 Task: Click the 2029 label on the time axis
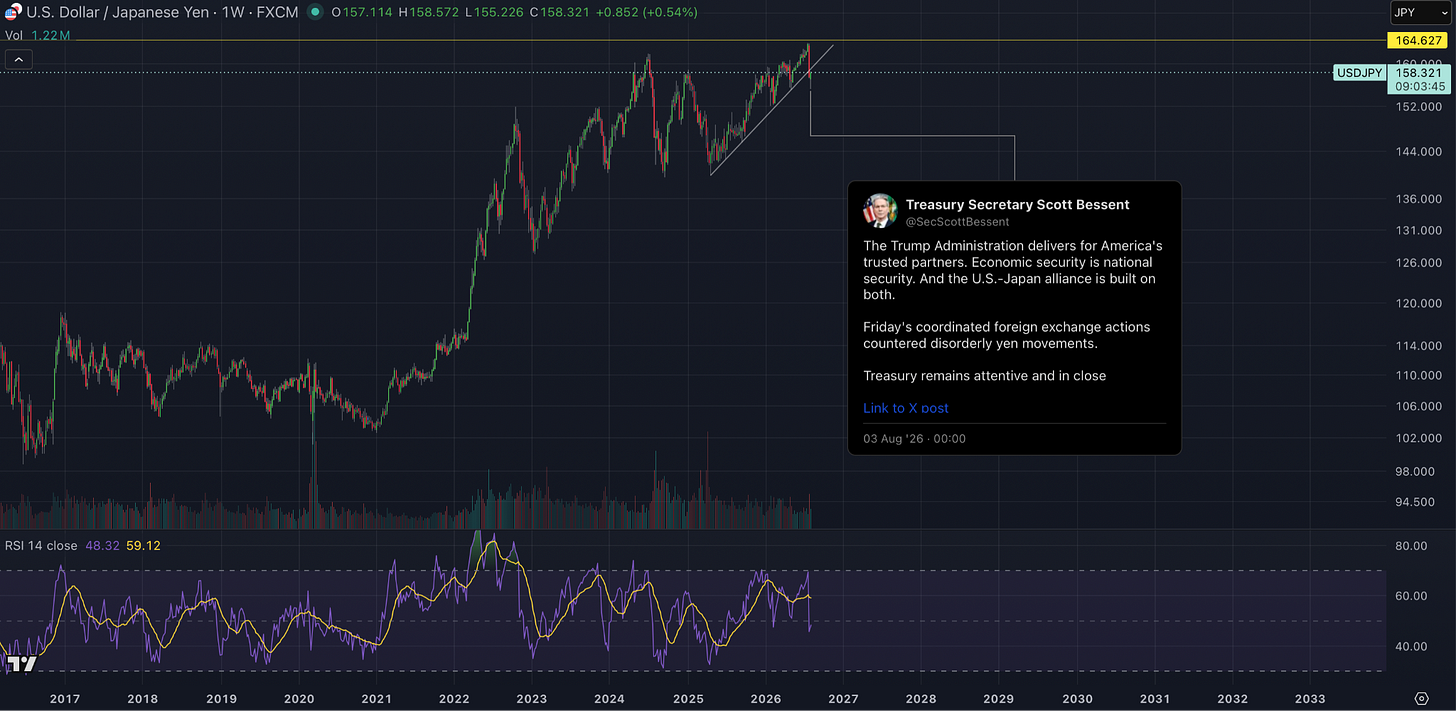click(998, 698)
